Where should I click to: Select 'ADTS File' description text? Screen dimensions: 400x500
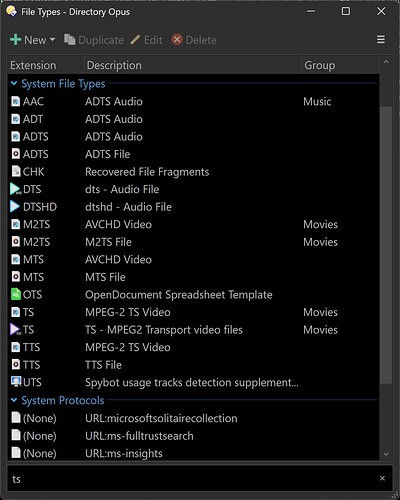pos(108,154)
